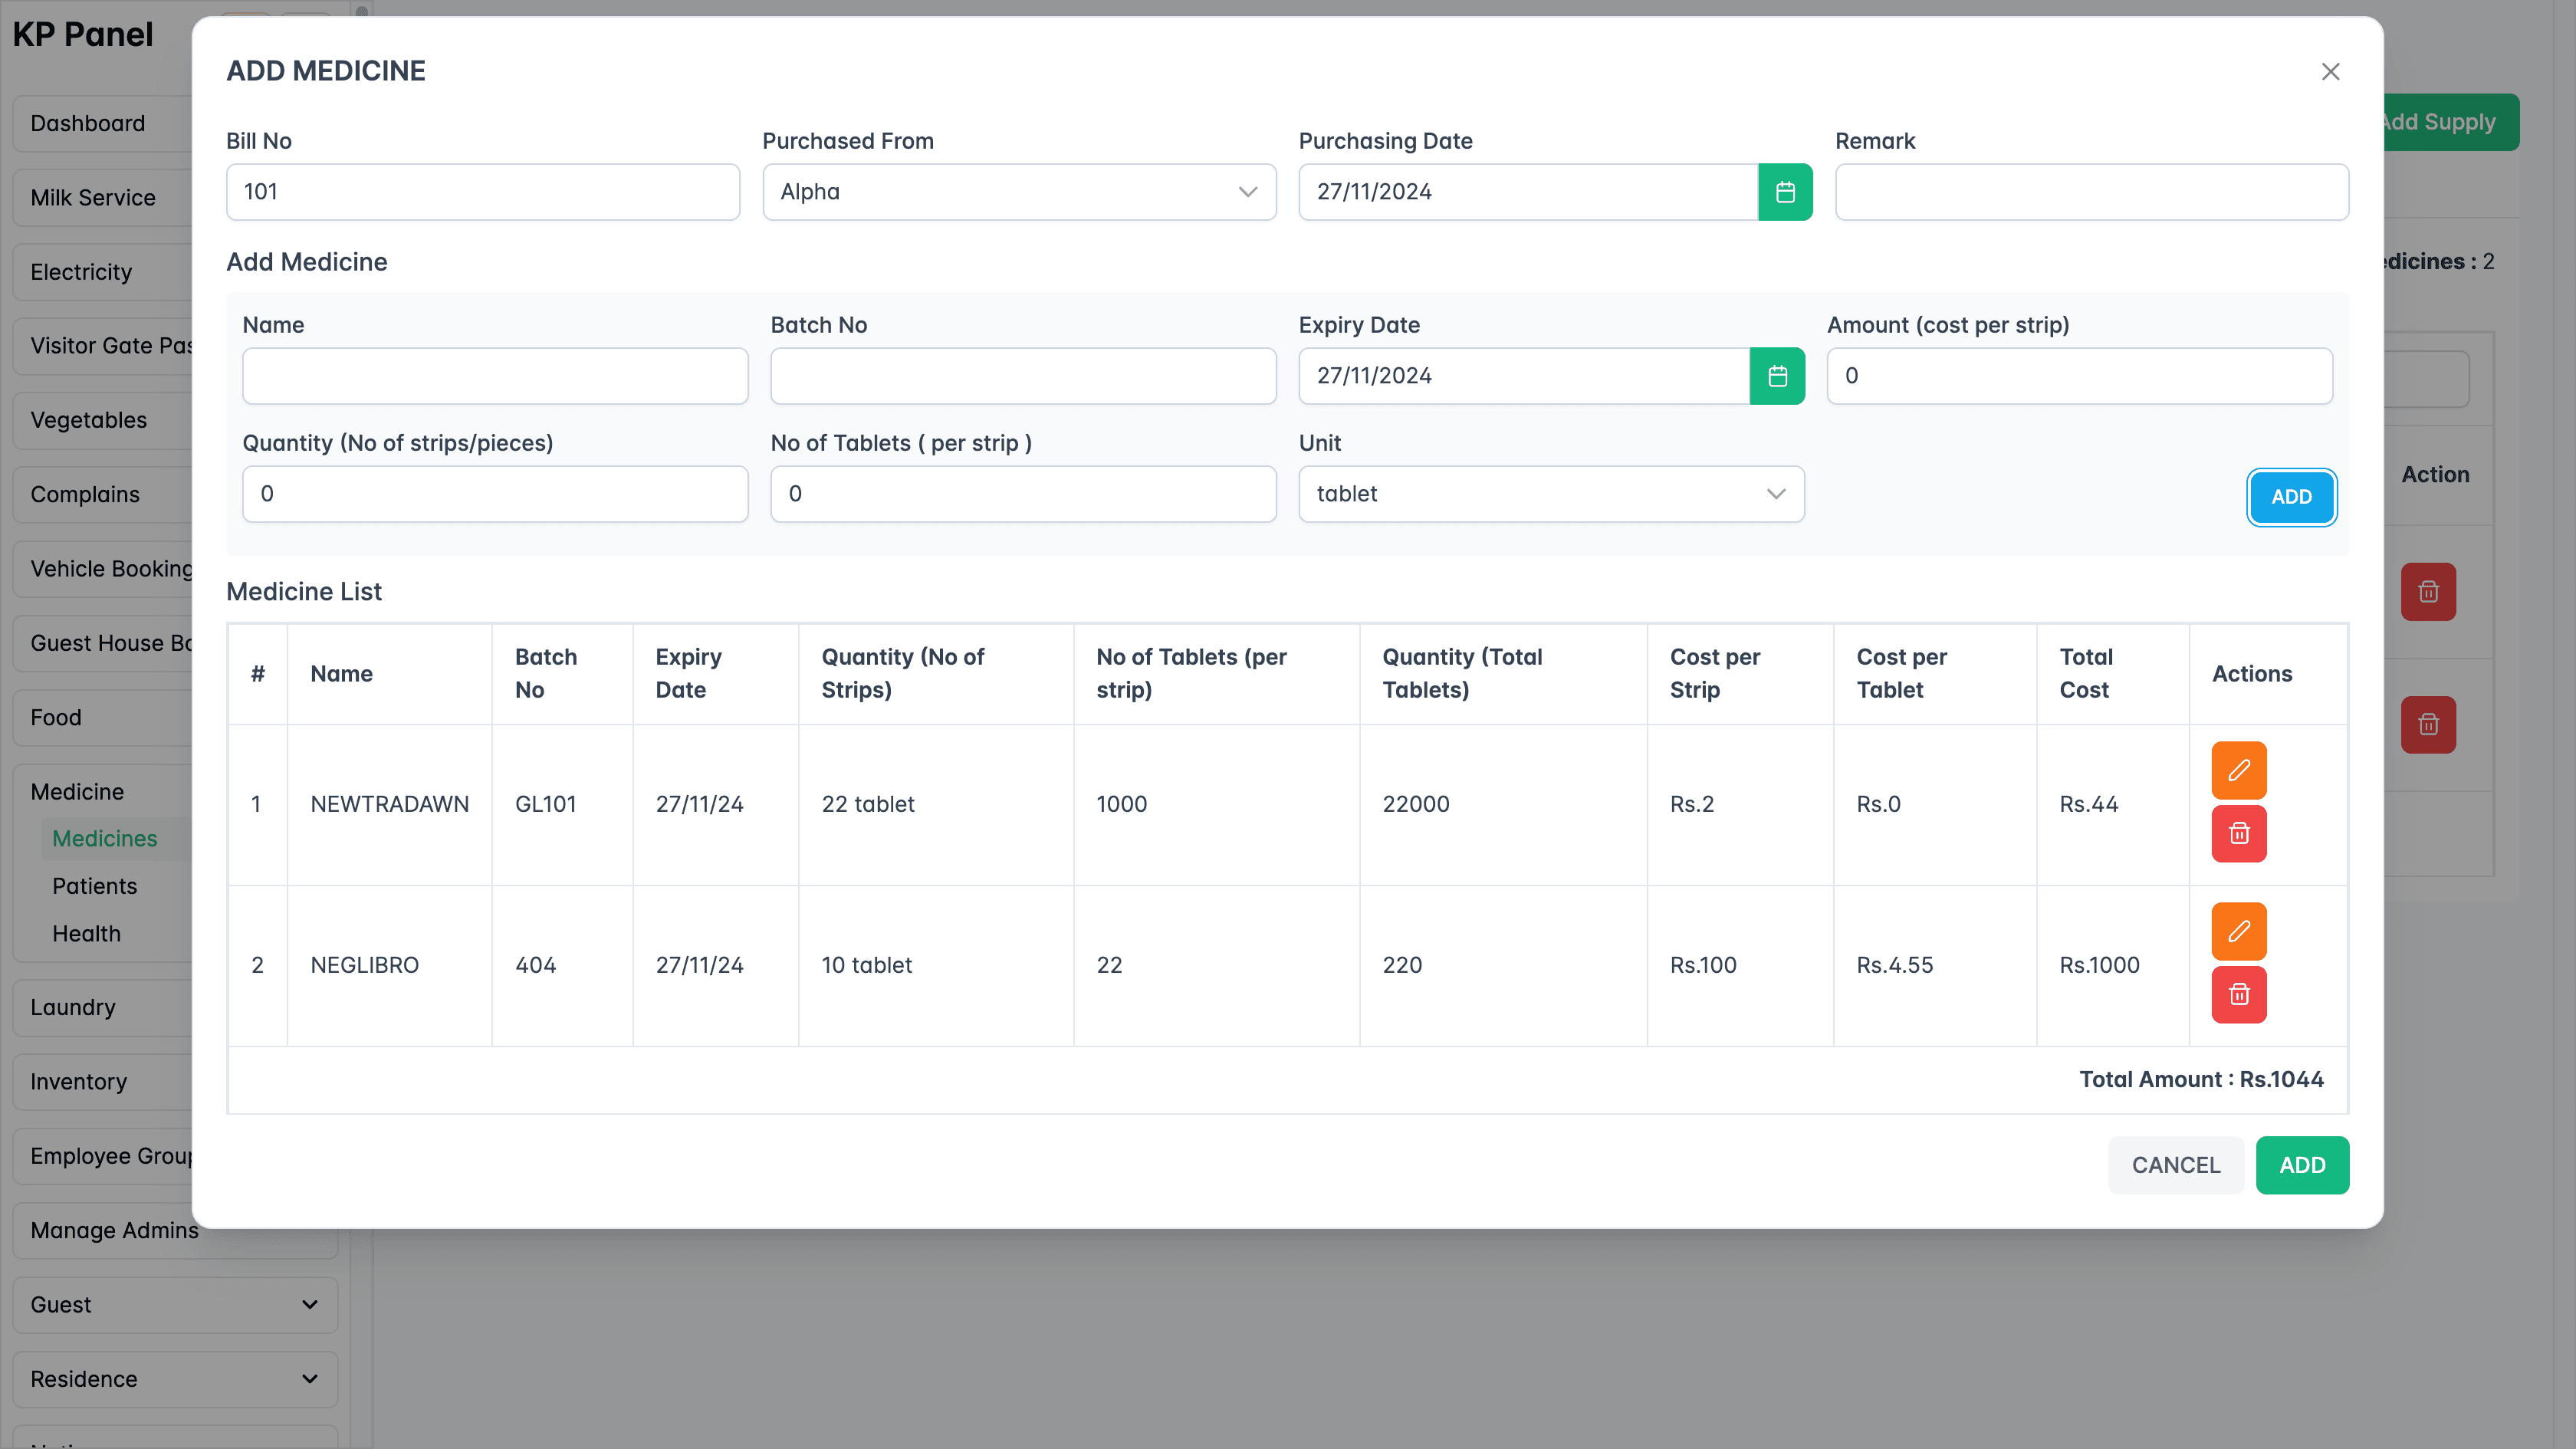Open the Purchasing Date calendar picker
2576x1449 pixels.
click(1786, 191)
